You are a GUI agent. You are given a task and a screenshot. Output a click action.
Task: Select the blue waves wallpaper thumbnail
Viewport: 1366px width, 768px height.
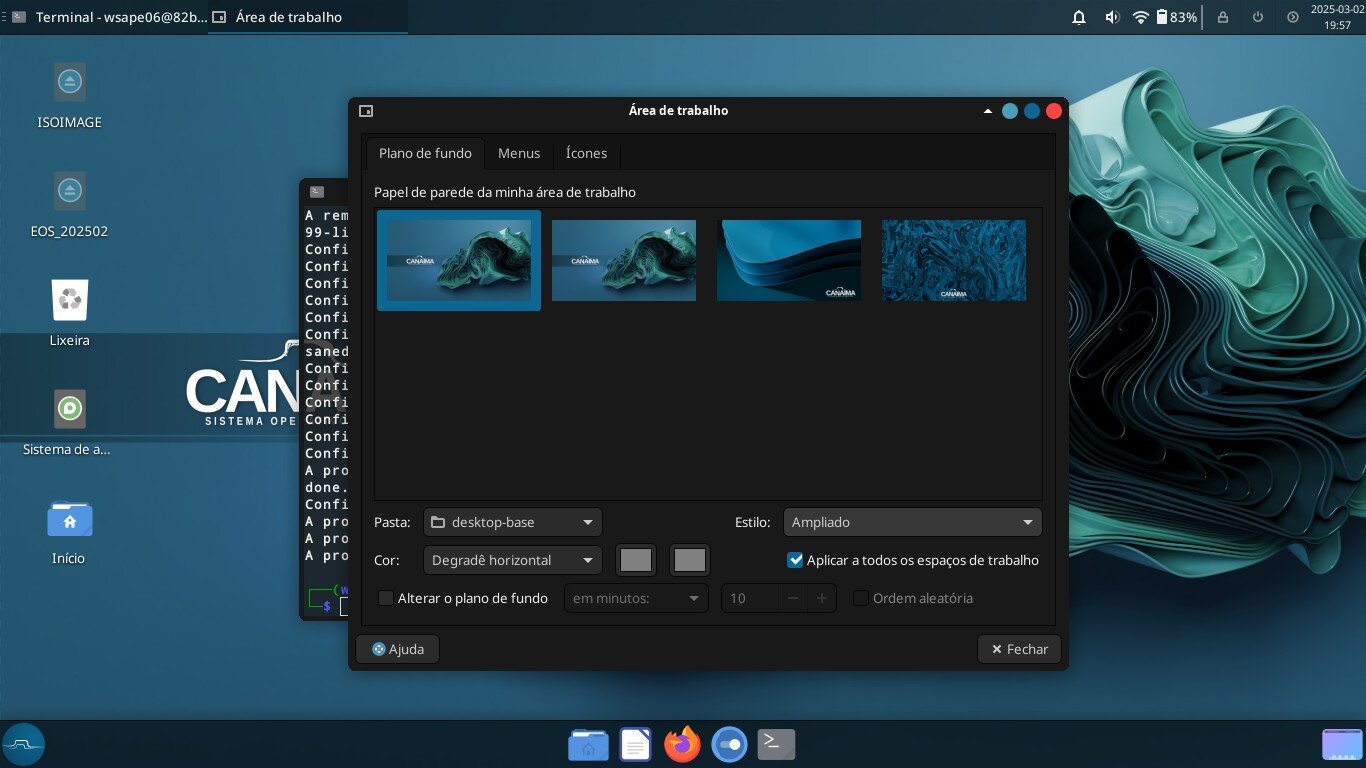[x=789, y=260]
